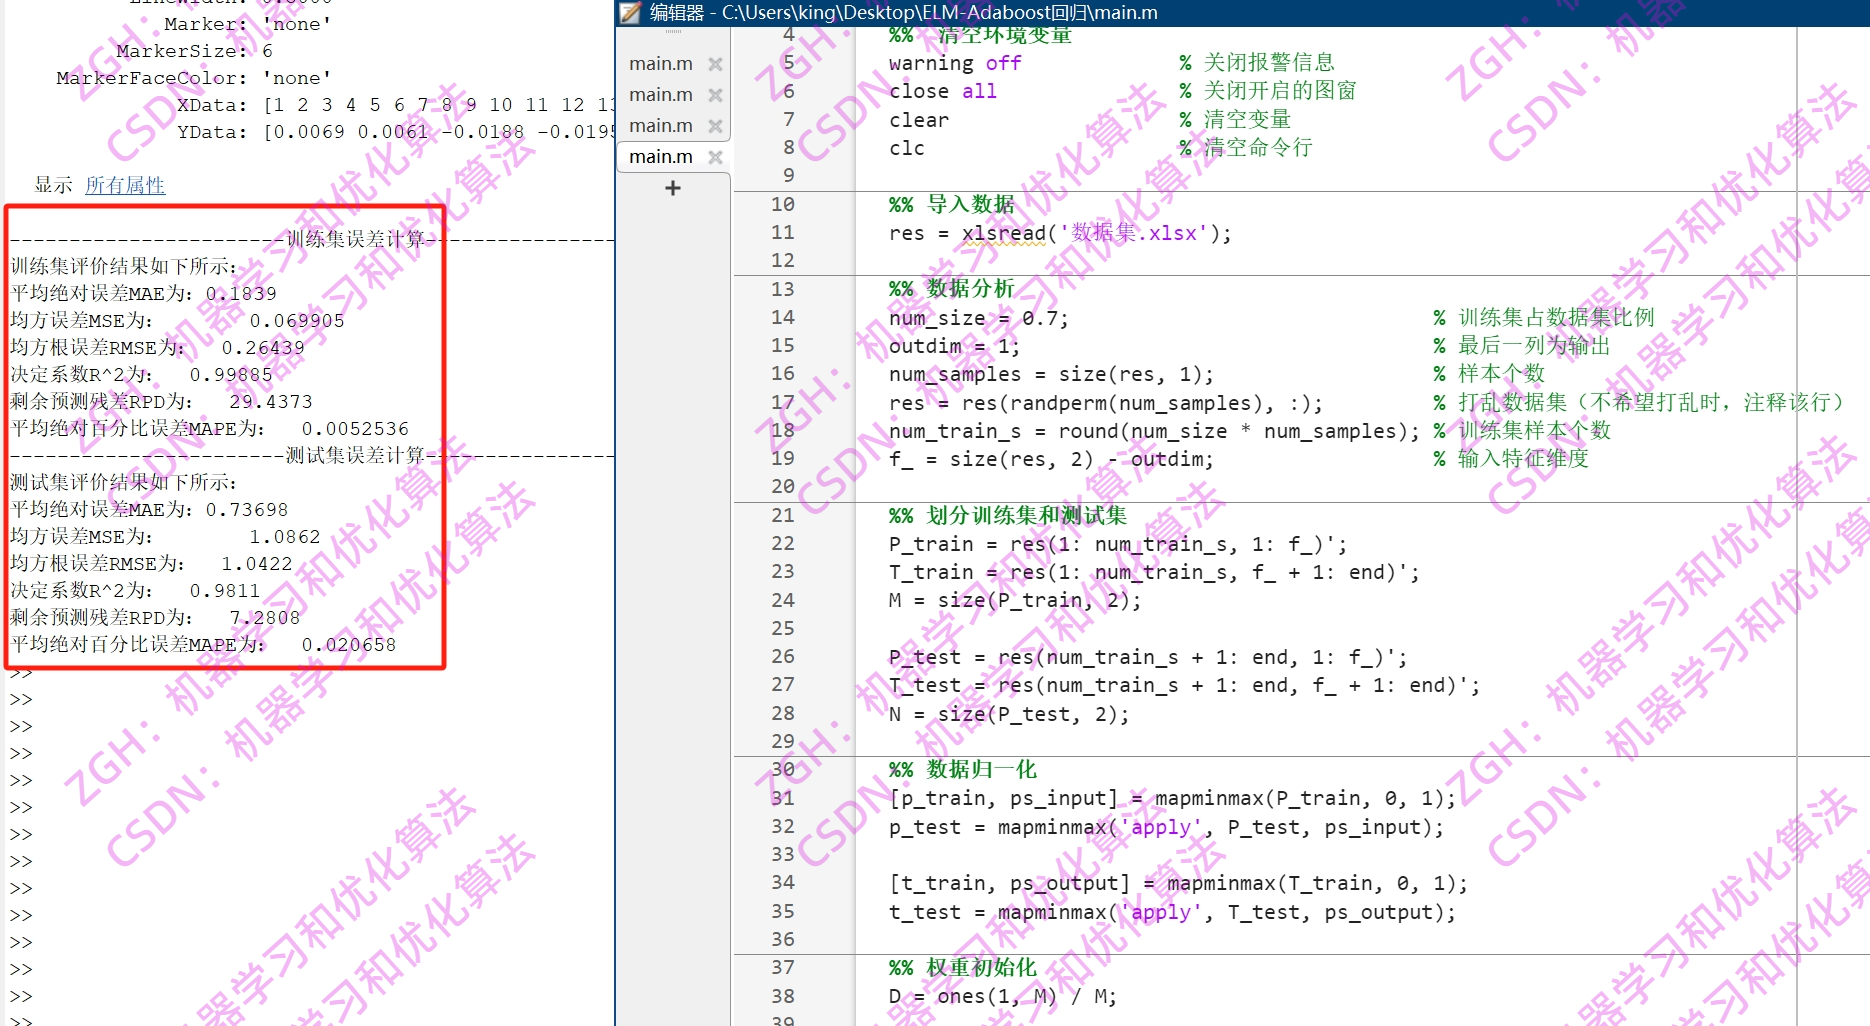Viewport: 1870px width, 1026px height.
Task: Close the third main.m tab
Action: (715, 125)
